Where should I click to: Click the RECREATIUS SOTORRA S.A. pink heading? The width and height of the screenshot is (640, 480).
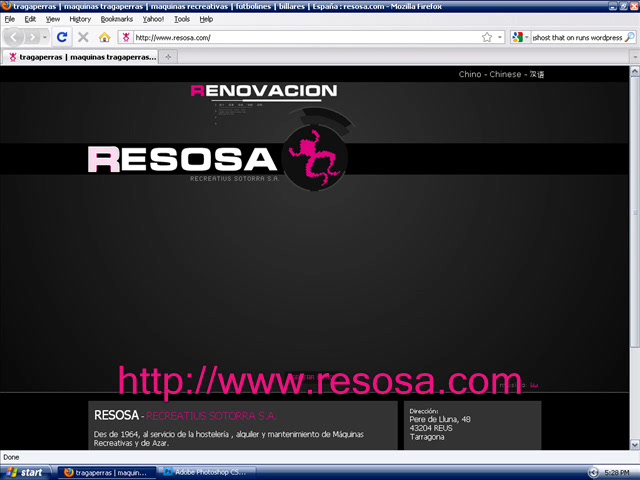tap(211, 416)
